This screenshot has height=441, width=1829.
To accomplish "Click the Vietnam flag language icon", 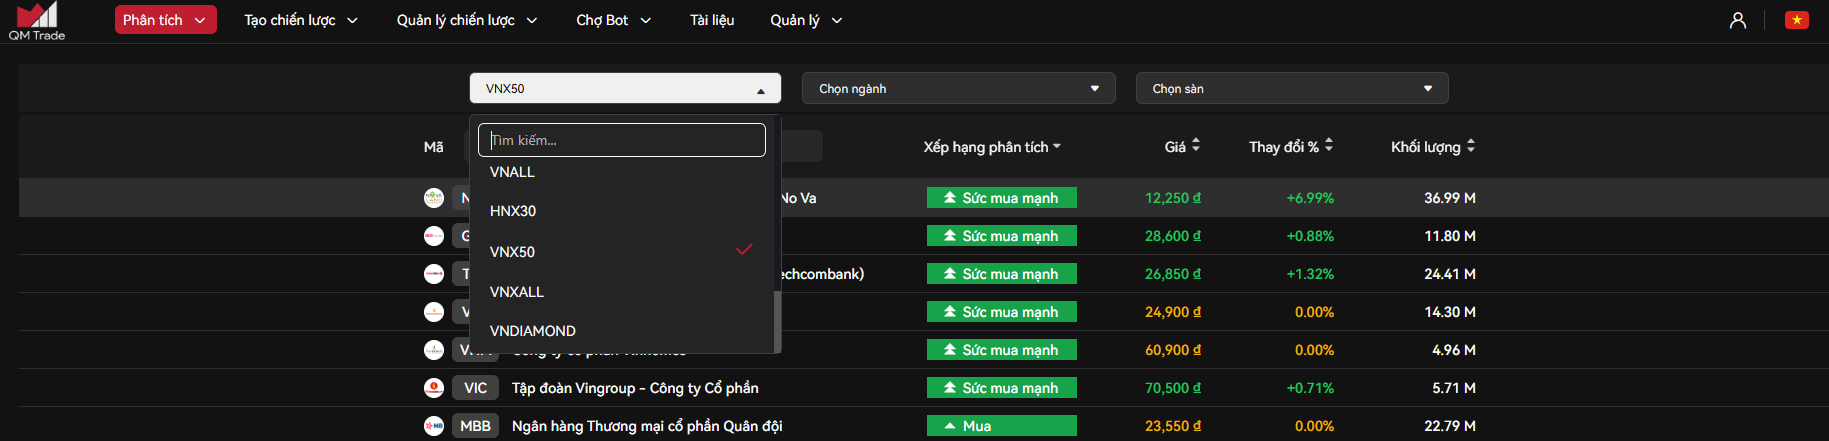I will click(1797, 20).
